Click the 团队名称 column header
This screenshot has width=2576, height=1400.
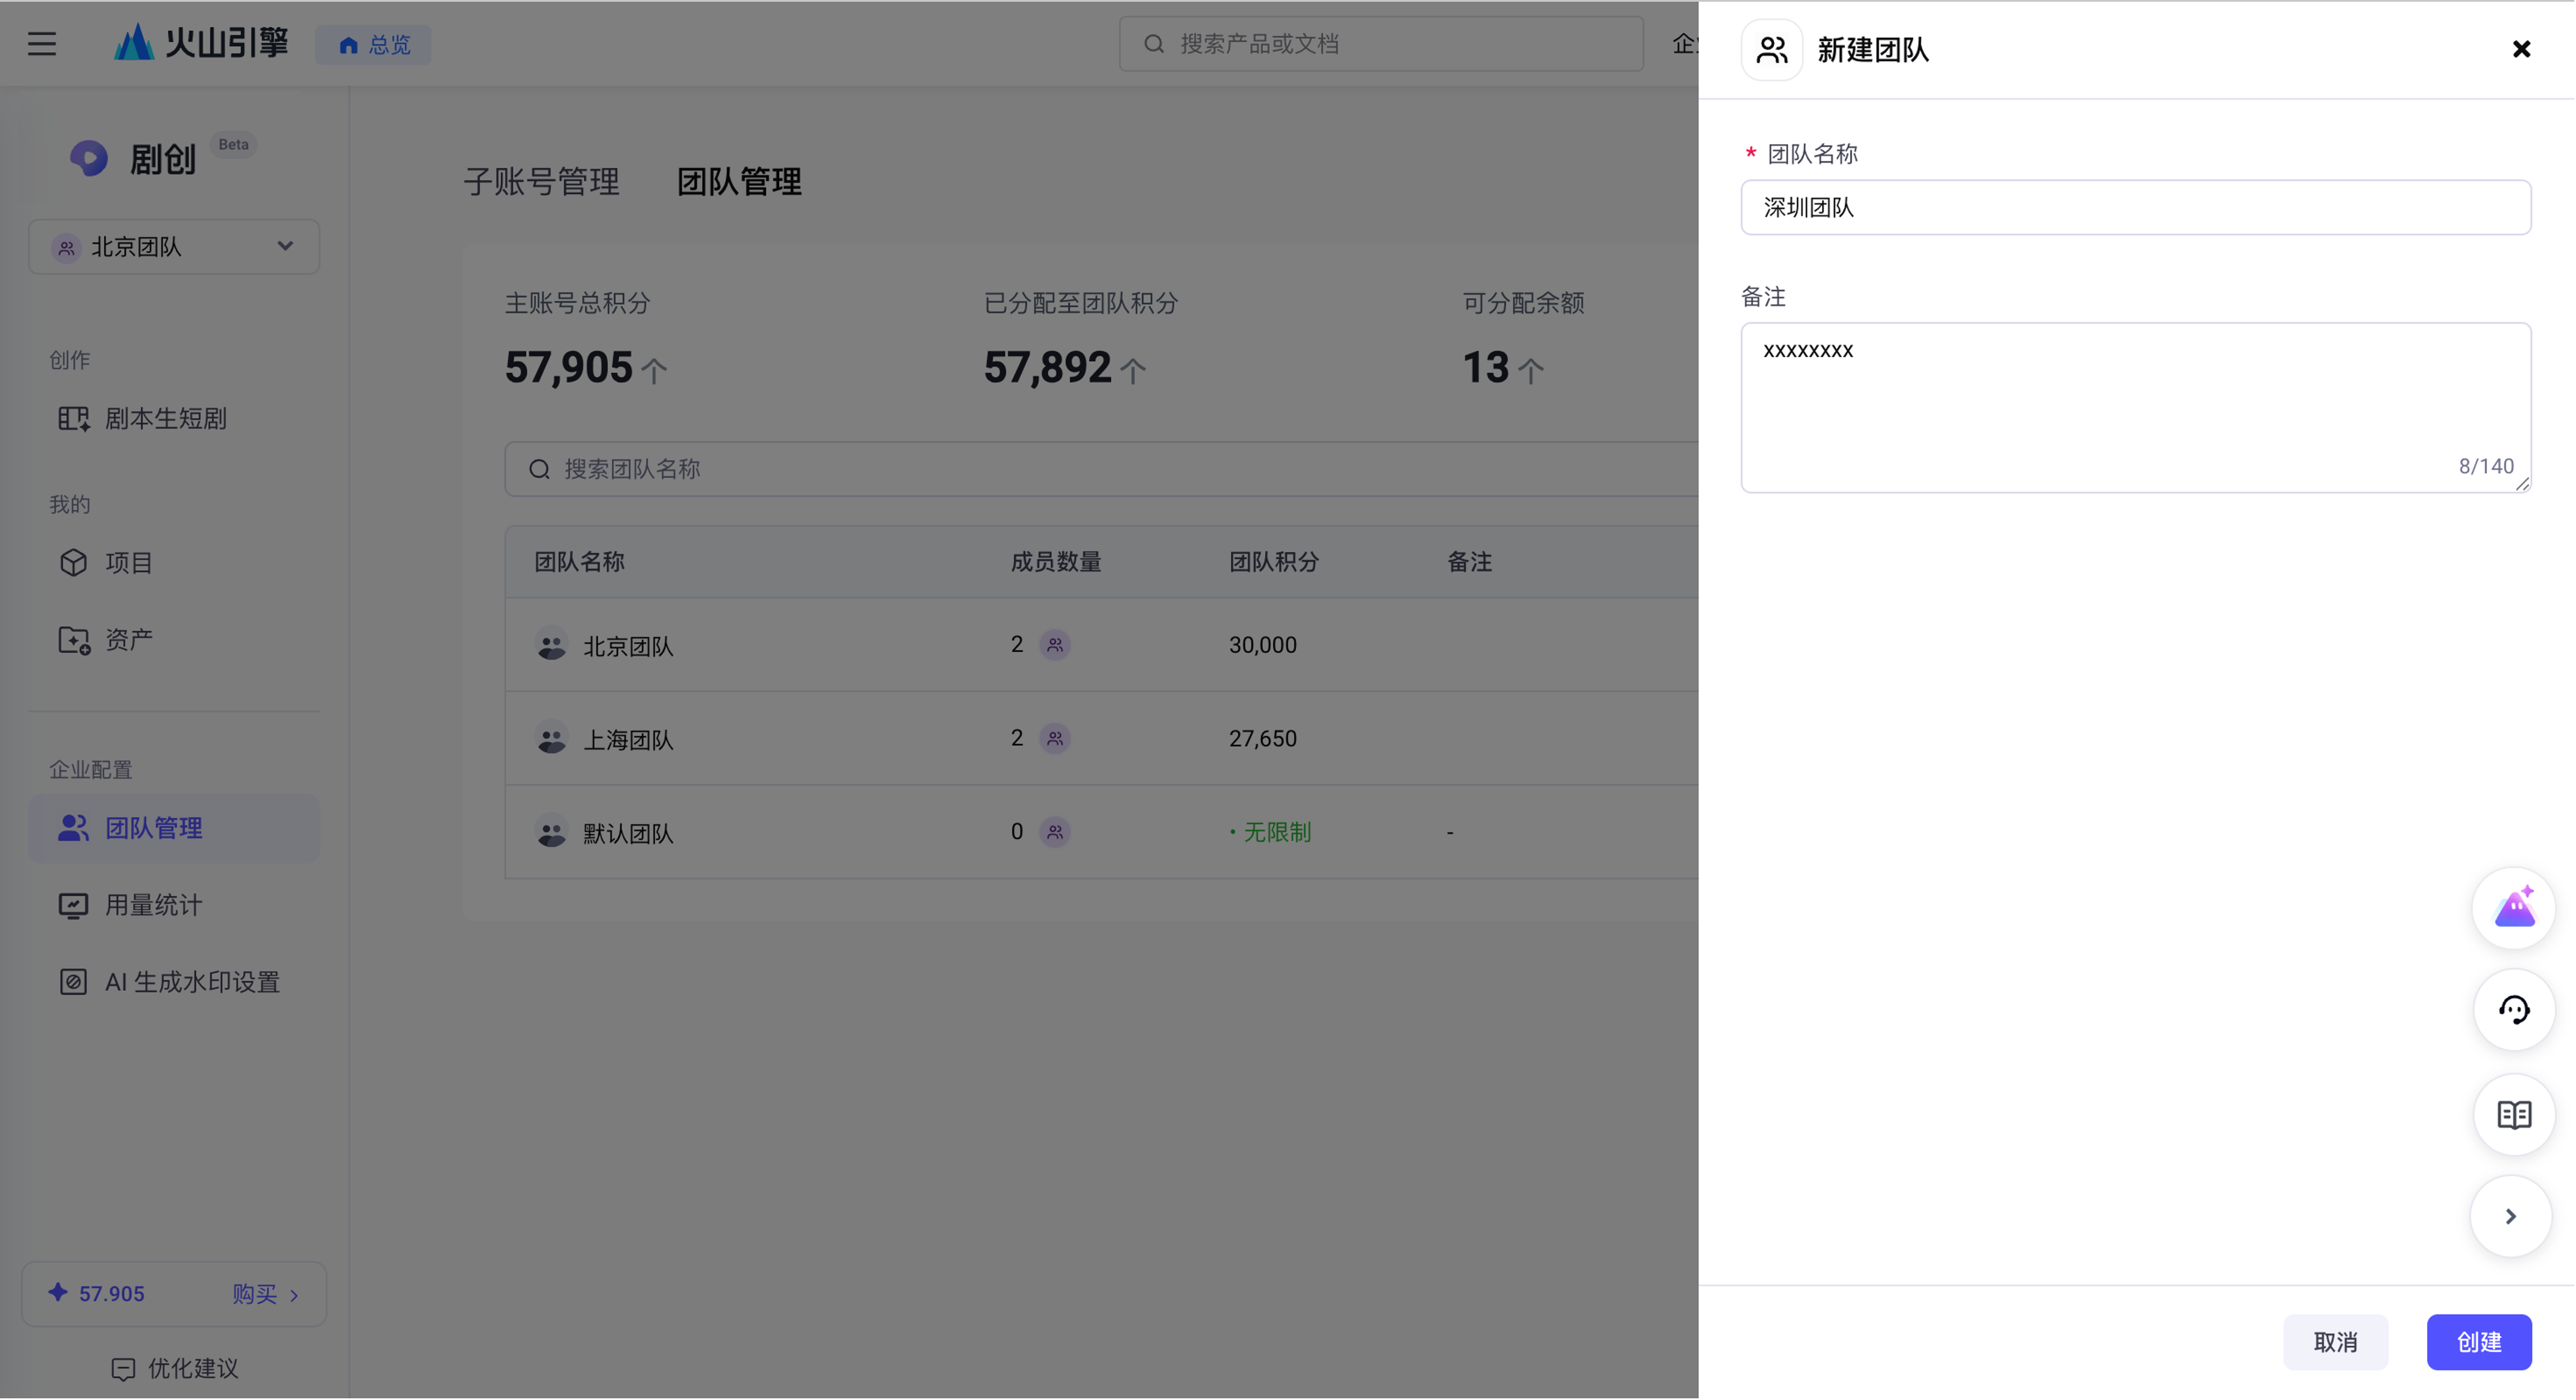point(579,562)
